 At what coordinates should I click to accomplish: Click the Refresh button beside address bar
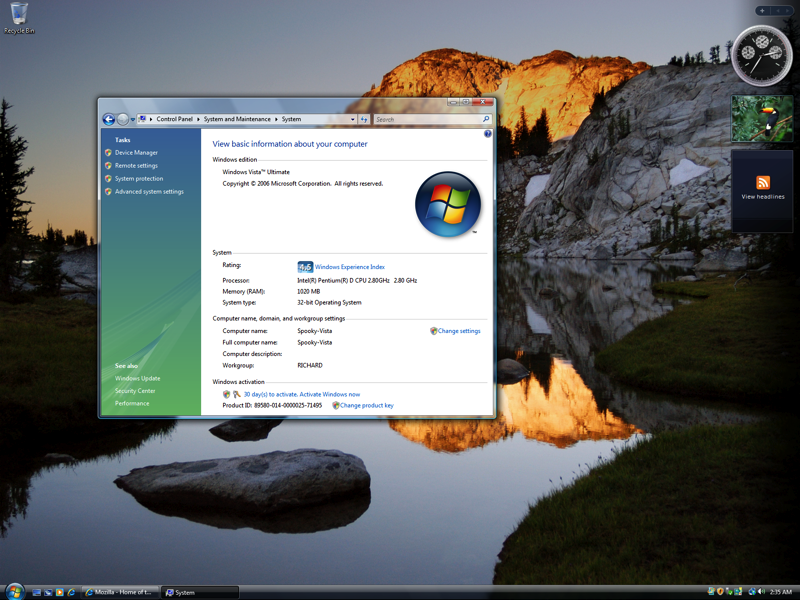(364, 119)
